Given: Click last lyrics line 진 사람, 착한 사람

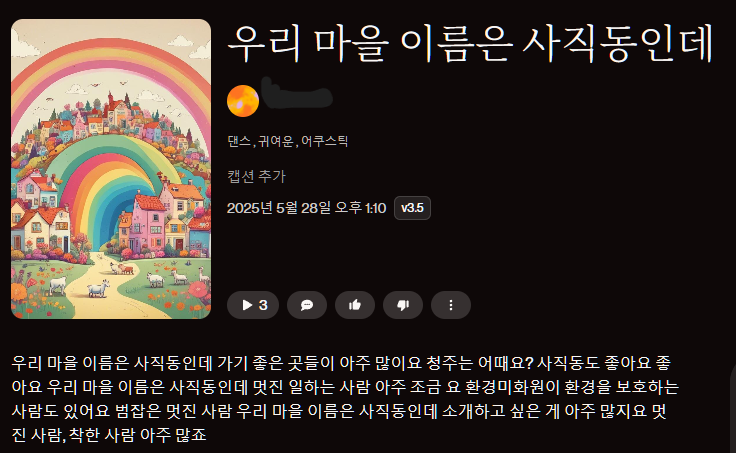Looking at the screenshot, I should (x=109, y=435).
